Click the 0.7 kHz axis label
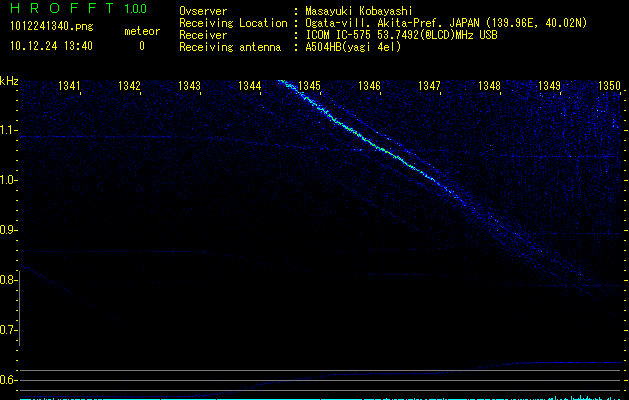Image resolution: width=629 pixels, height=400 pixels. (x=9, y=330)
